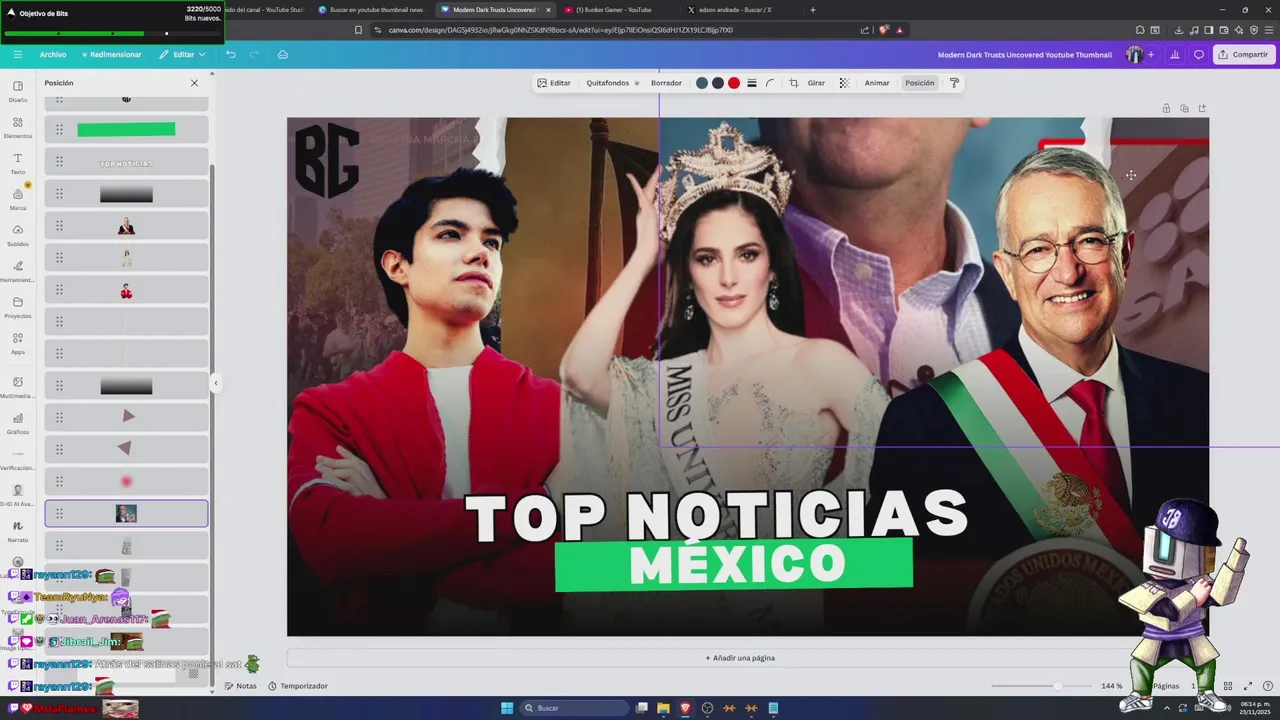Open Herramientas in the sidebar
Viewport: 1280px width, 720px height.
pos(18,271)
